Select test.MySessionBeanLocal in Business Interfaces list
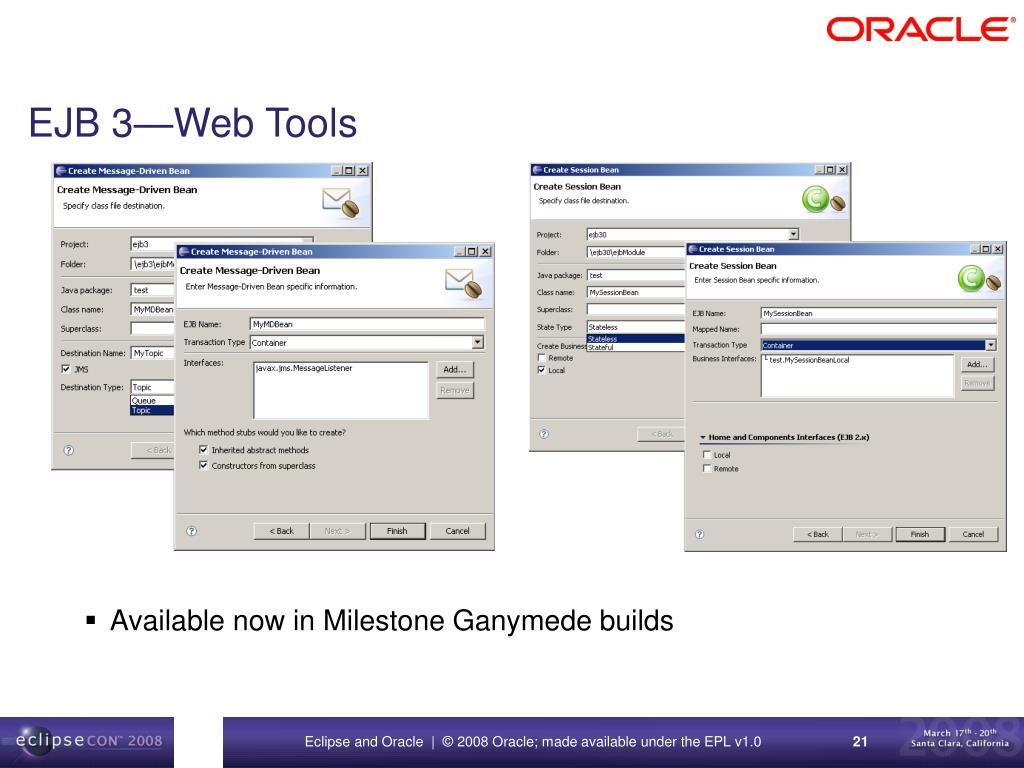The width and height of the screenshot is (1024, 768). pos(809,360)
